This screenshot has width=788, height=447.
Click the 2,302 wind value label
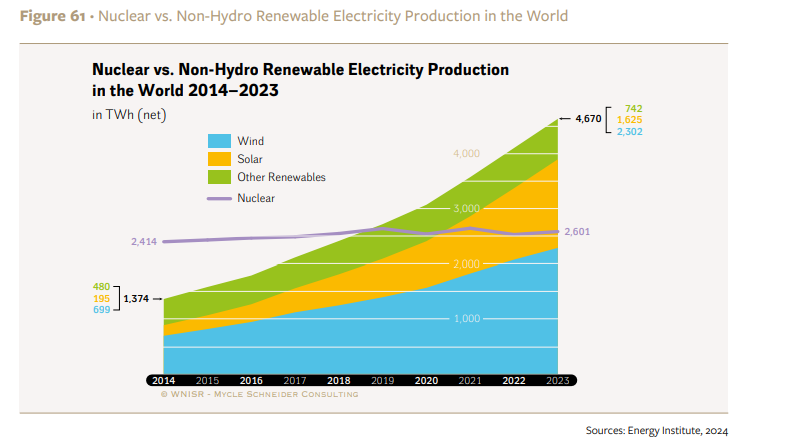(x=630, y=132)
